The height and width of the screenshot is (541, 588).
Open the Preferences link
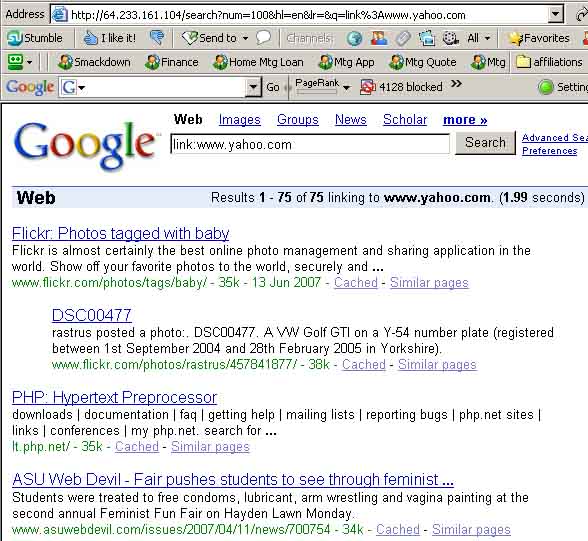(x=549, y=151)
